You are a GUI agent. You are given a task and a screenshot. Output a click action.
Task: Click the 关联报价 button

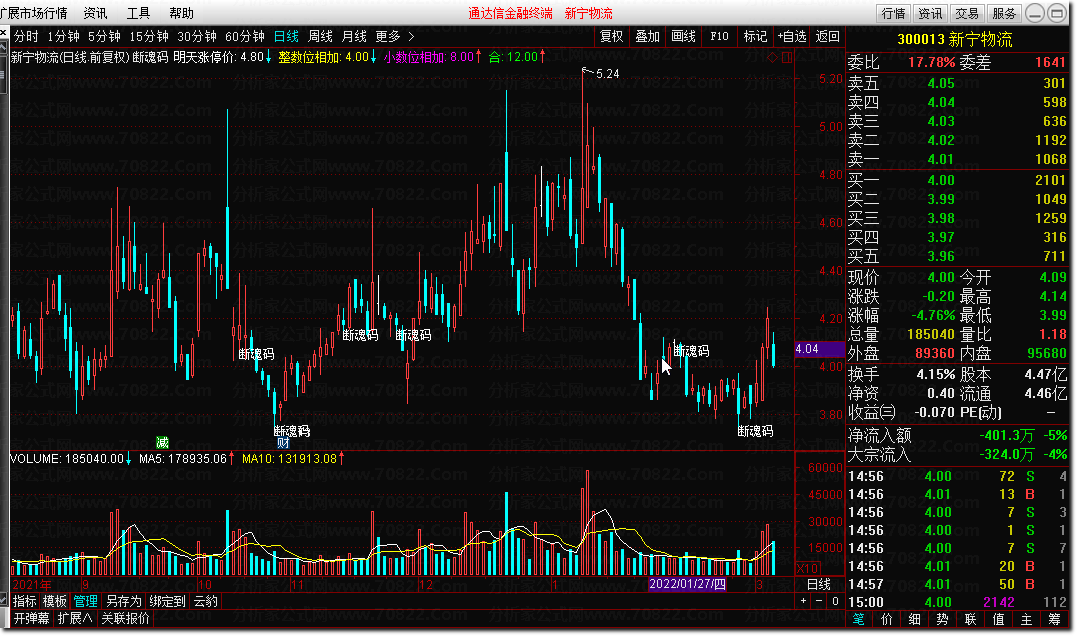click(x=125, y=618)
